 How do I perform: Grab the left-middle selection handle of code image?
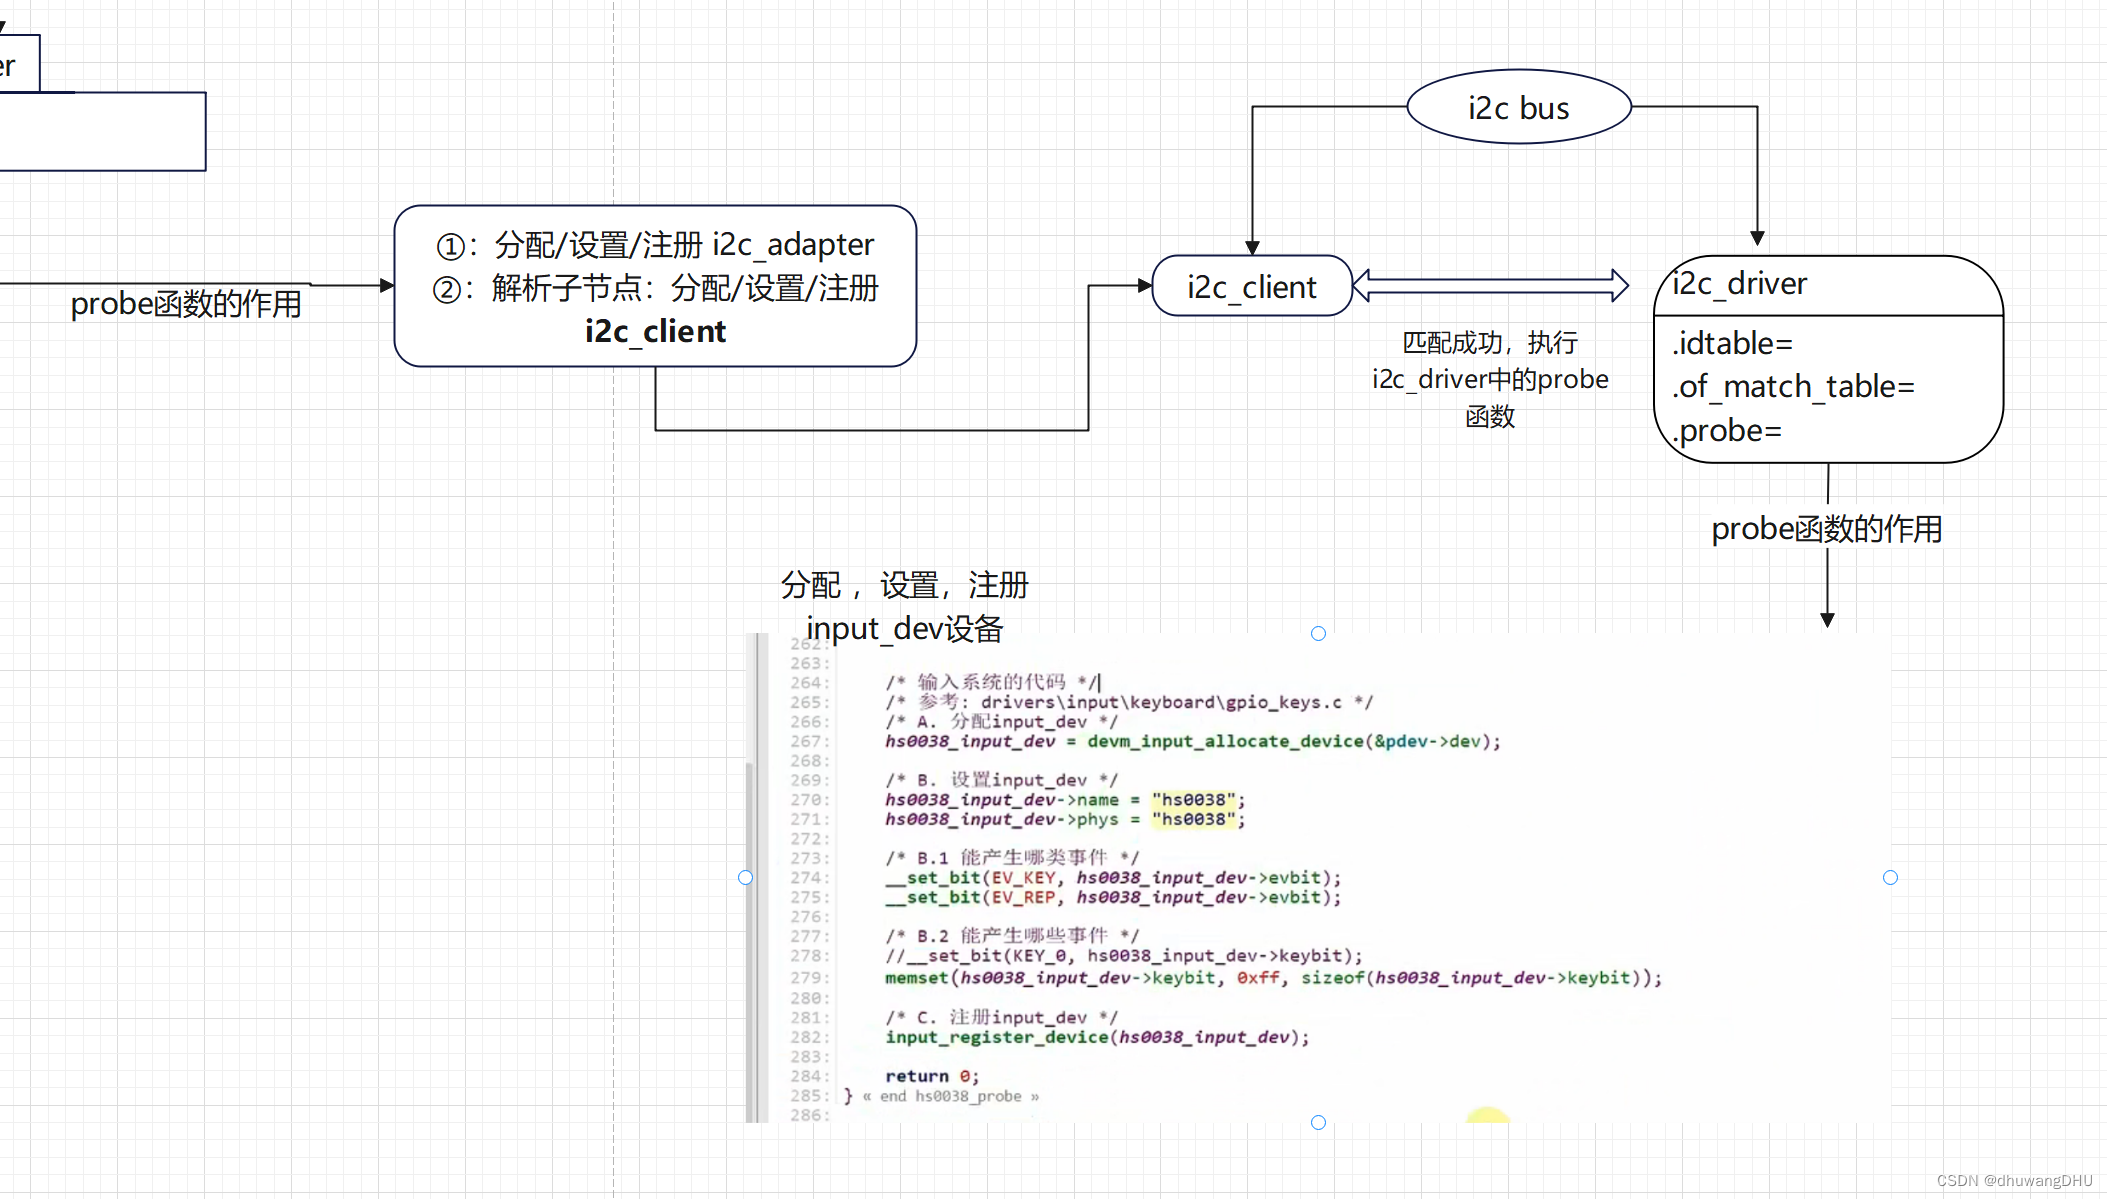(745, 877)
